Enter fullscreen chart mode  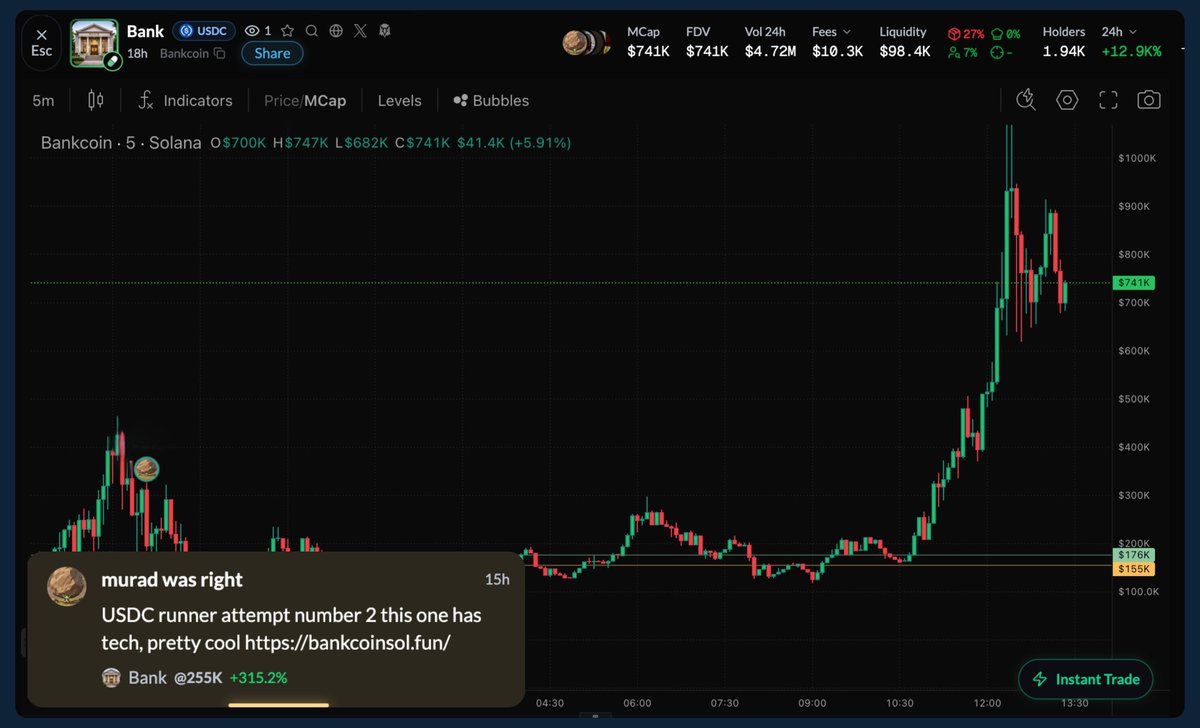[x=1108, y=99]
